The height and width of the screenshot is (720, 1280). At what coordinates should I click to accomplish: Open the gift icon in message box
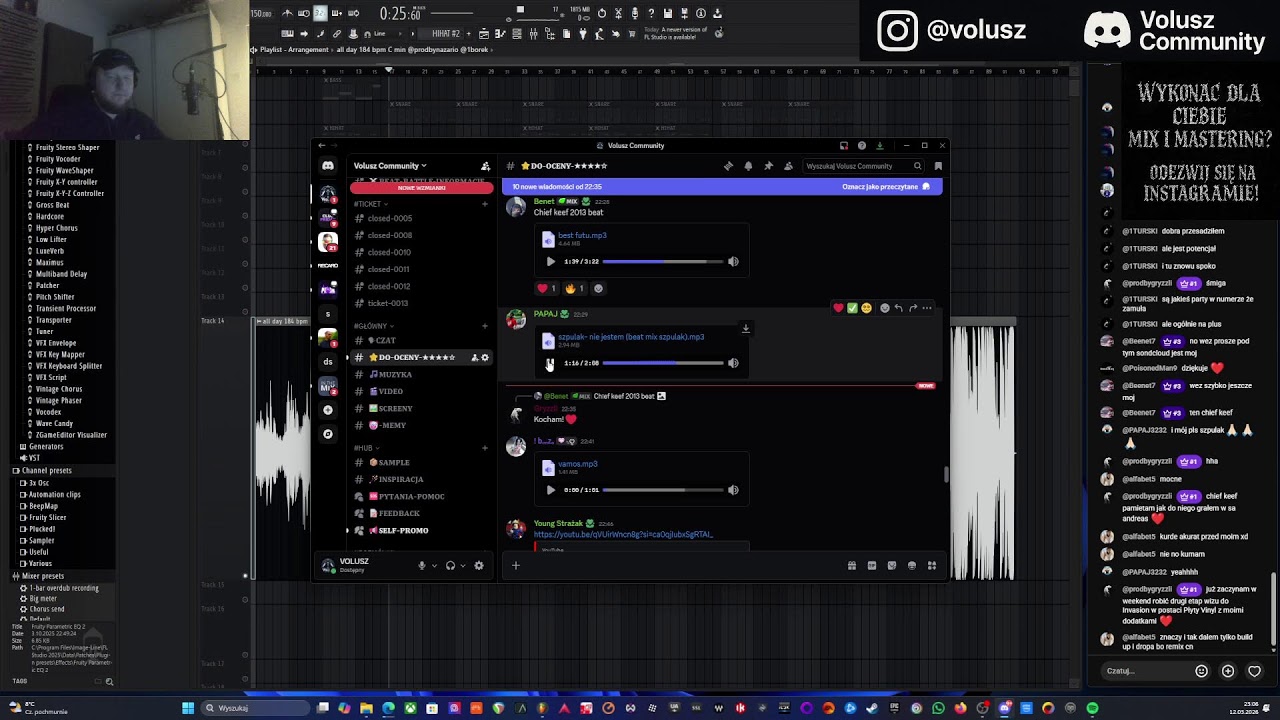[x=852, y=566]
